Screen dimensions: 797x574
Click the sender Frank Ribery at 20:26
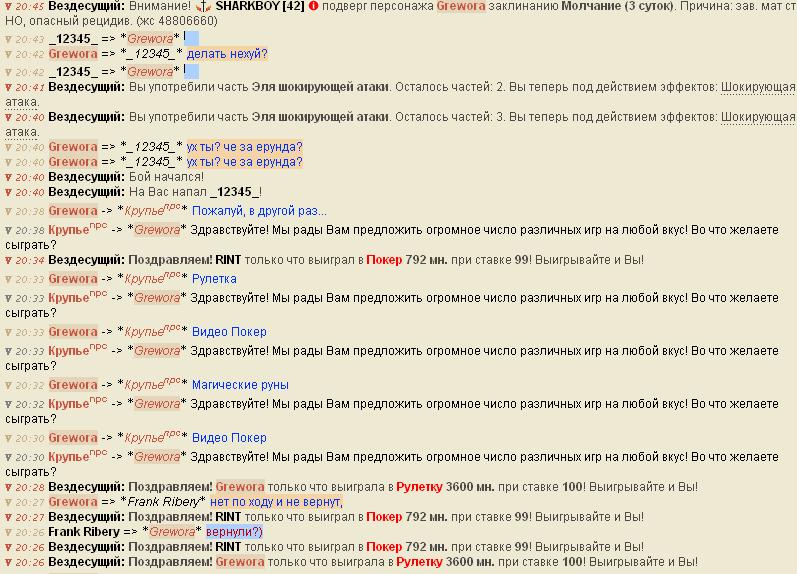click(x=84, y=532)
